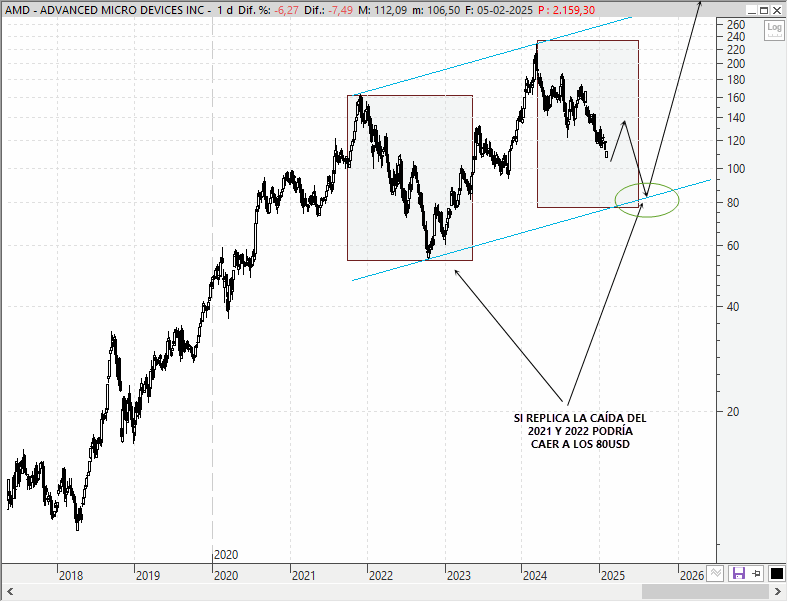This screenshot has width=788, height=602.
Task: Toggle the Log scale button
Action: [x=774, y=30]
